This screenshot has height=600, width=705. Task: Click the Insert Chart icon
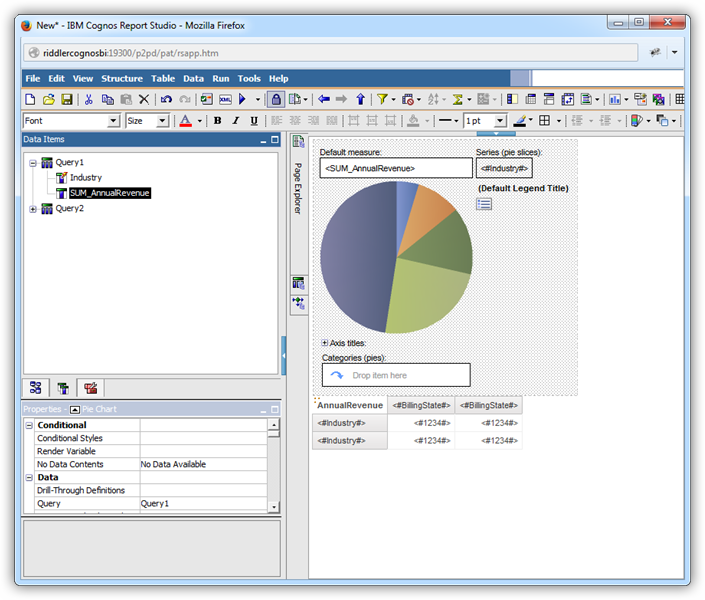click(x=614, y=99)
